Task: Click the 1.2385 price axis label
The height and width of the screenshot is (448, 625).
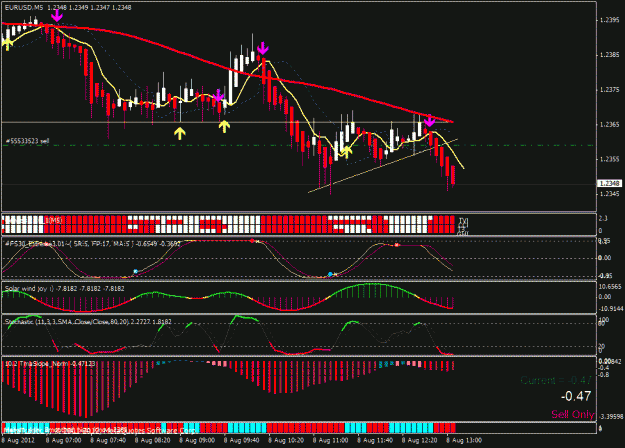Action: [x=610, y=55]
